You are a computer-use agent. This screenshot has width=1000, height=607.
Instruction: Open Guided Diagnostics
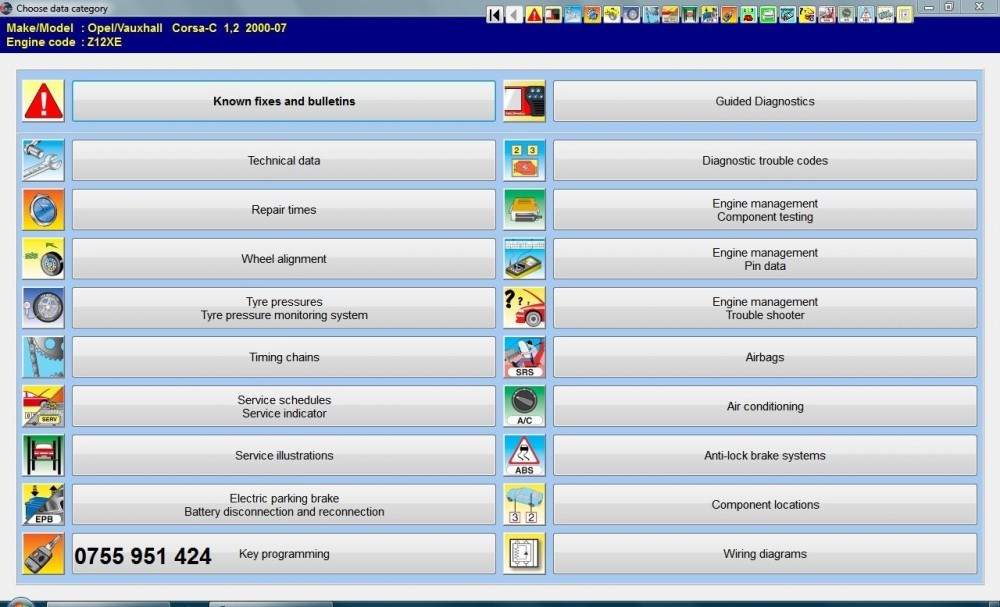point(765,101)
